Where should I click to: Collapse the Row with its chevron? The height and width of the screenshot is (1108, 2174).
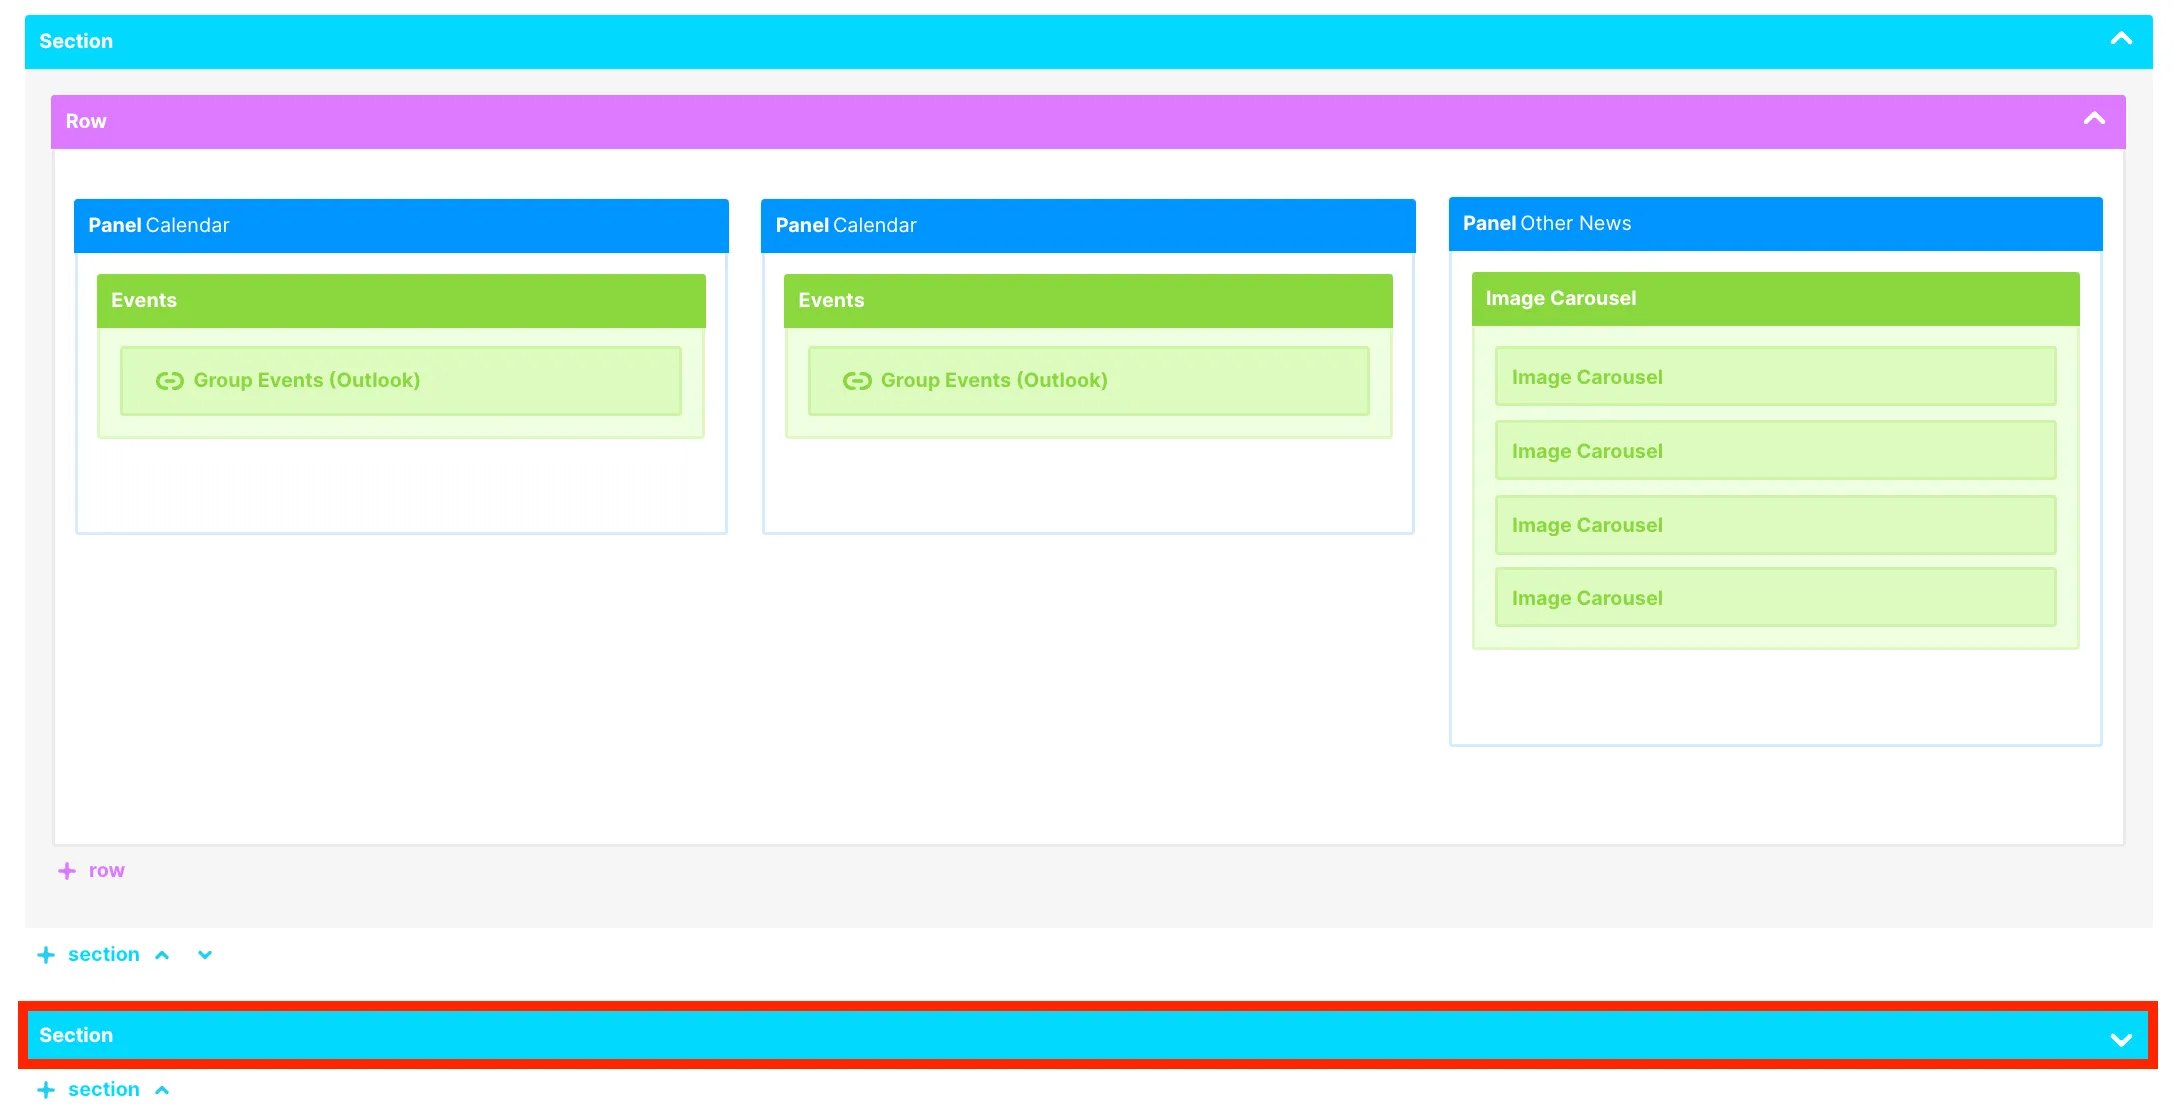[x=2094, y=120]
